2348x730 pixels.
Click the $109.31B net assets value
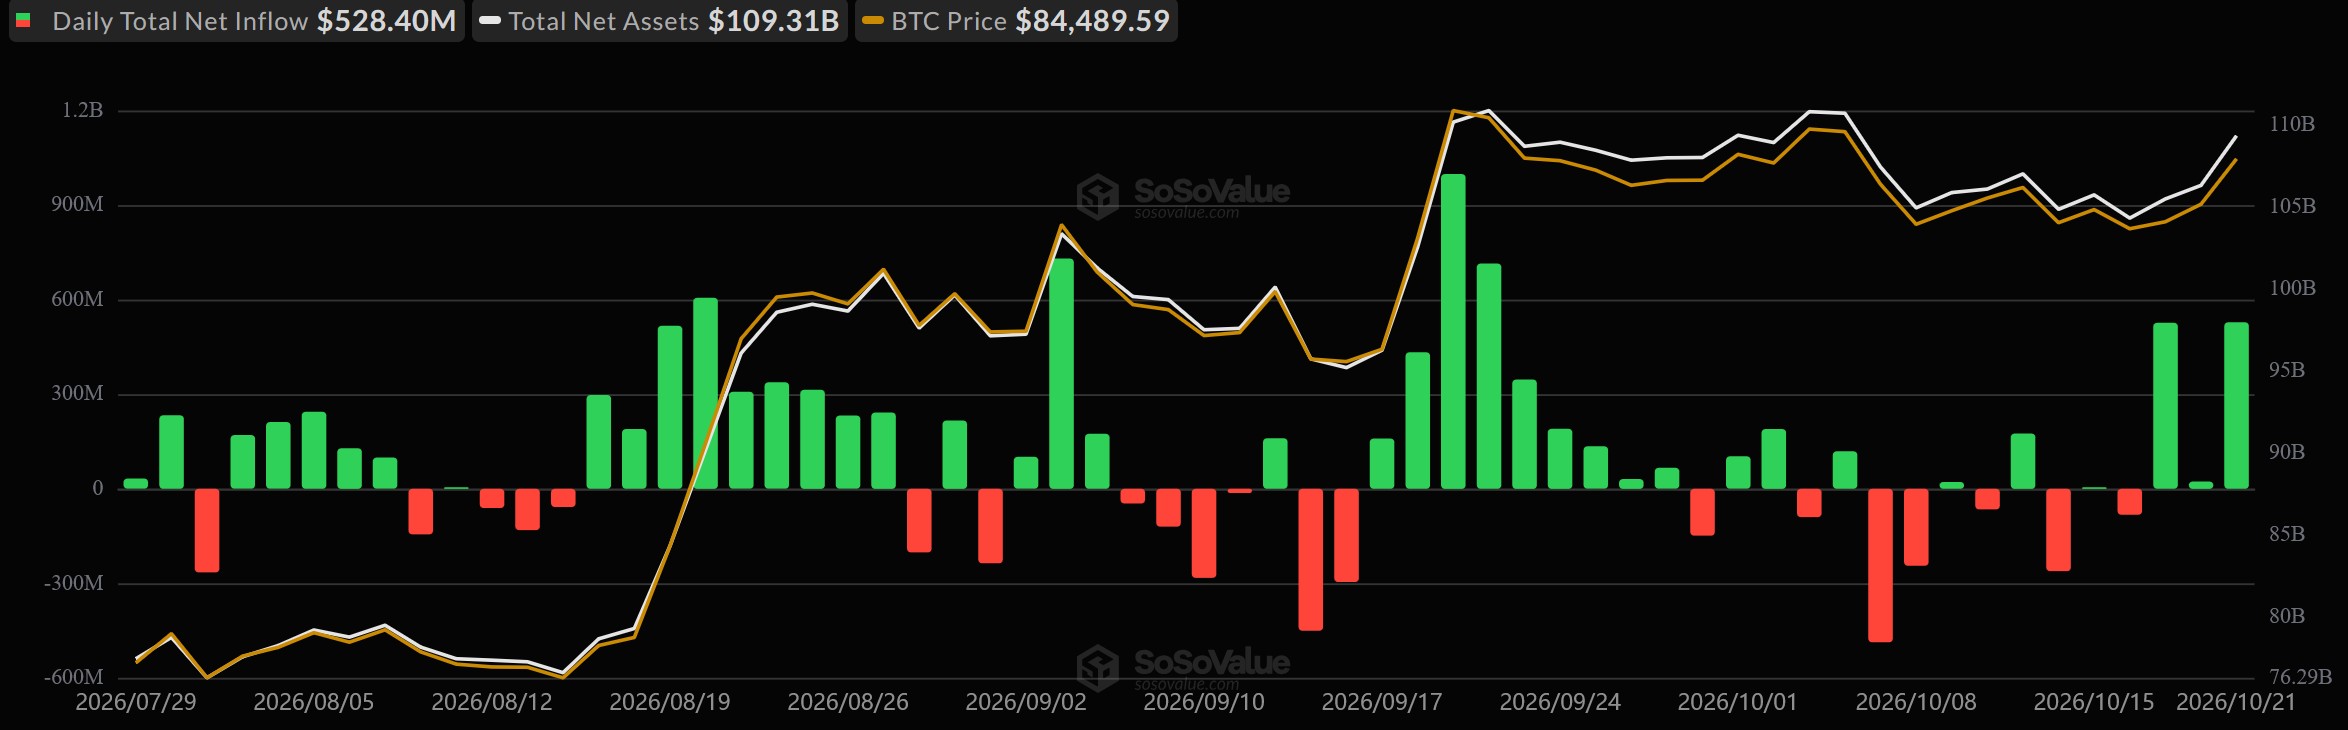point(774,21)
